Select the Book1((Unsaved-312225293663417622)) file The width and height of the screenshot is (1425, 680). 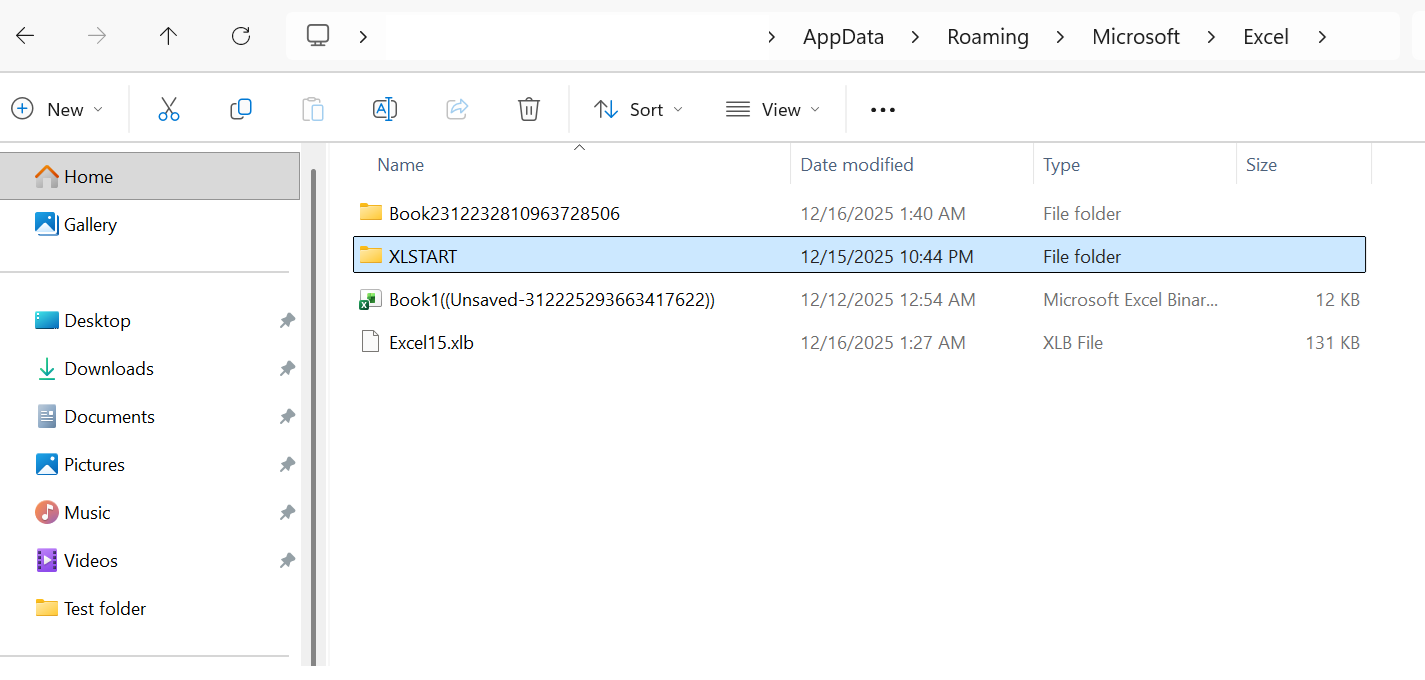(860, 299)
